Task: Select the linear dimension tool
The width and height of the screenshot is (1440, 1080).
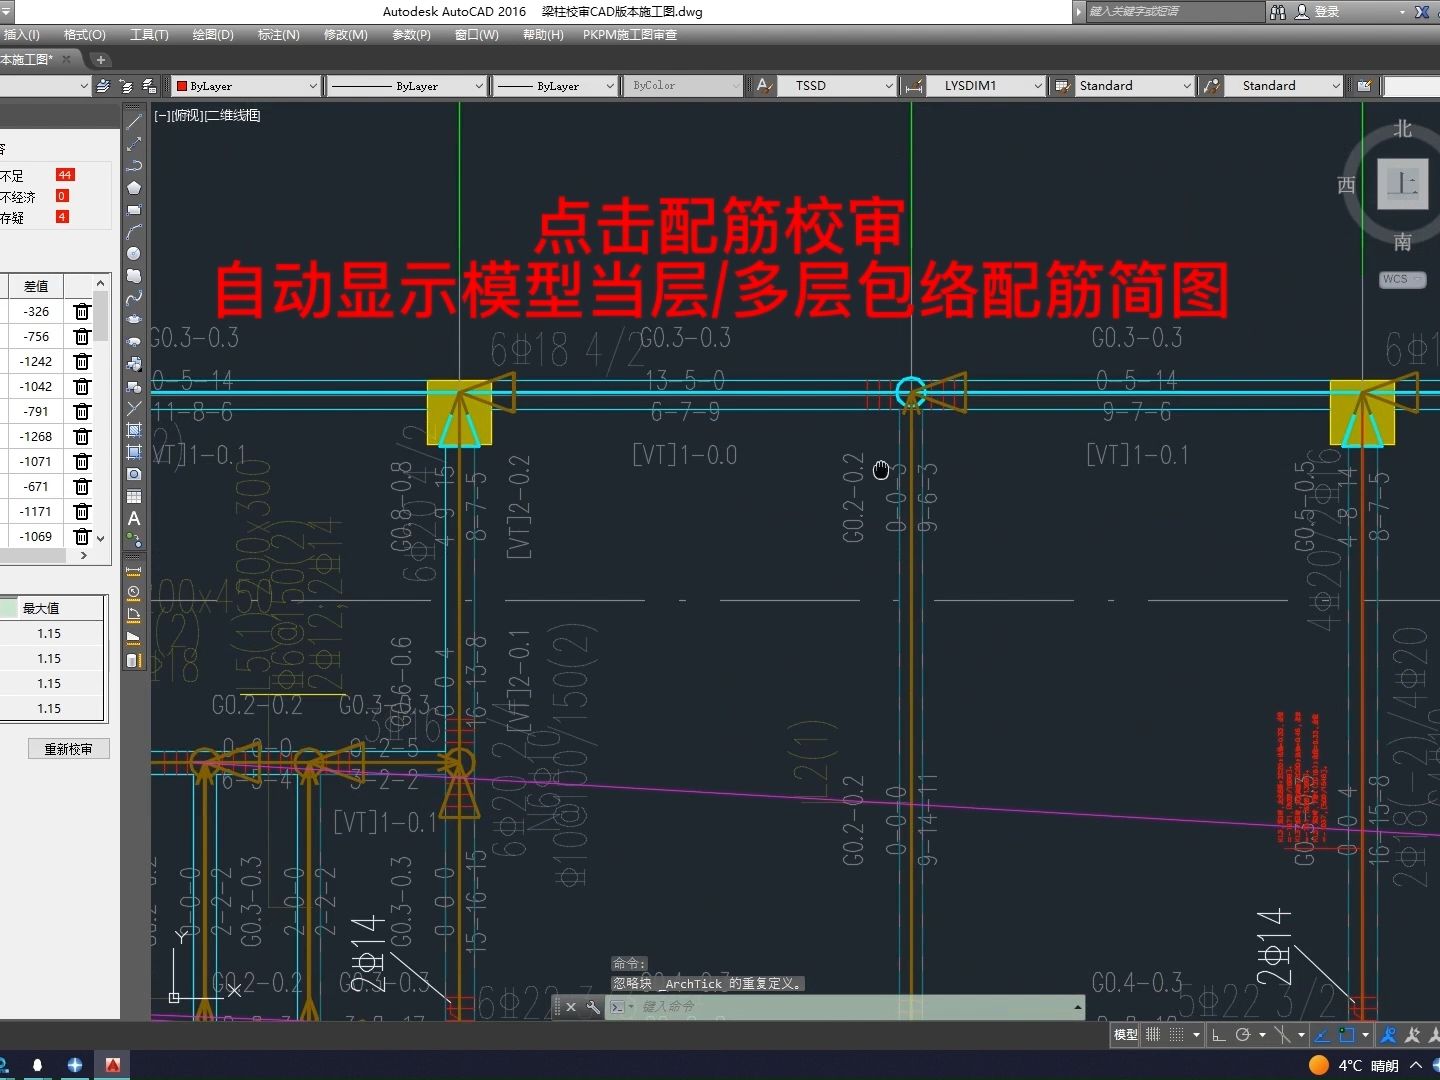Action: (133, 570)
